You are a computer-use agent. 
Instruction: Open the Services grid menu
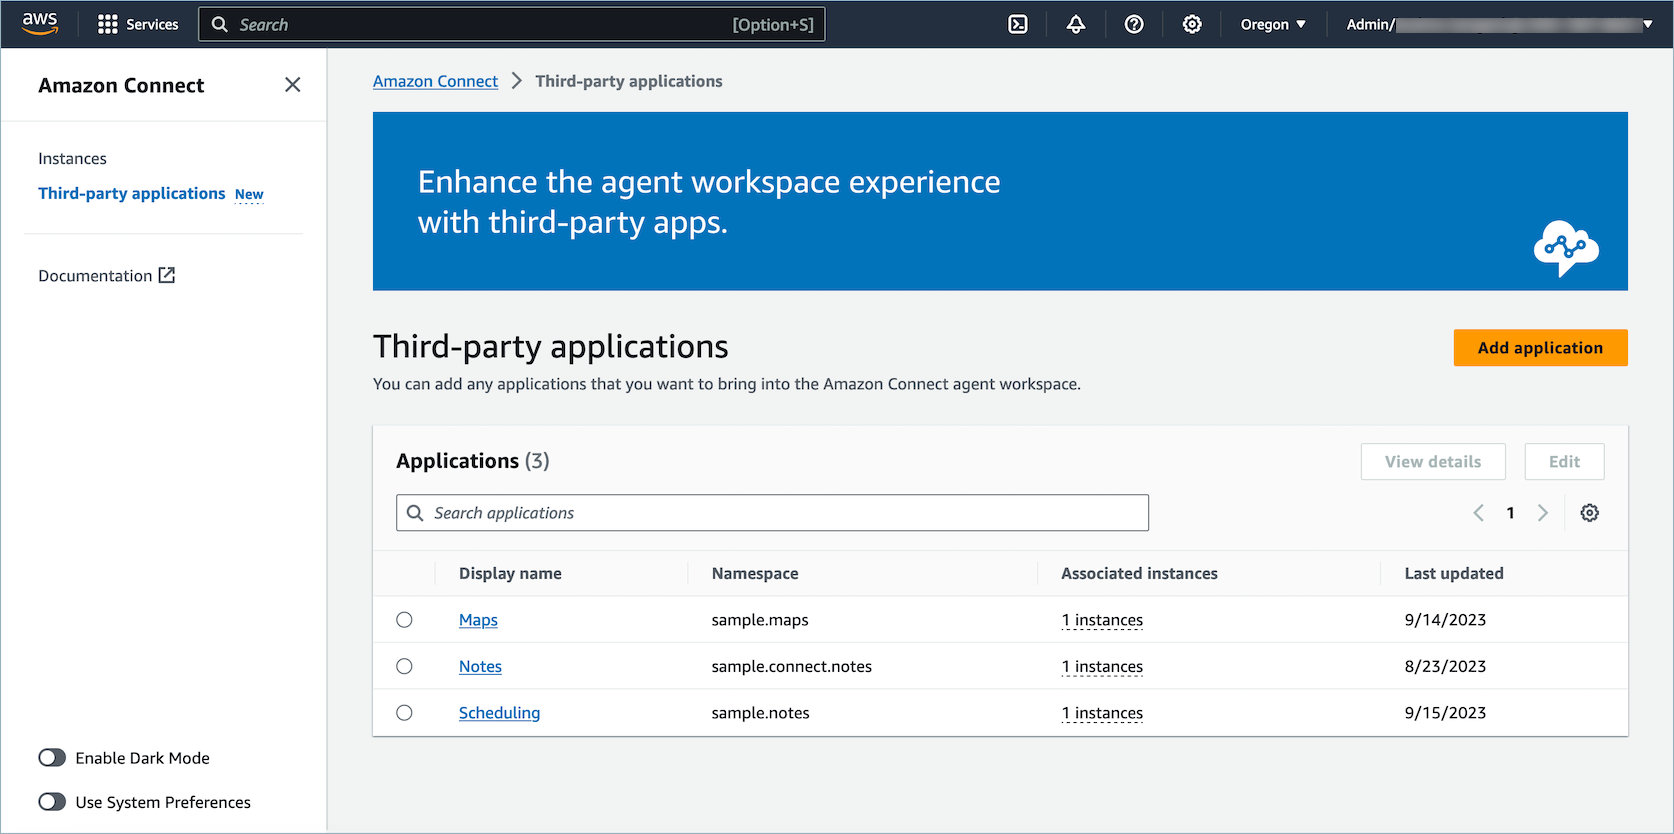[138, 24]
